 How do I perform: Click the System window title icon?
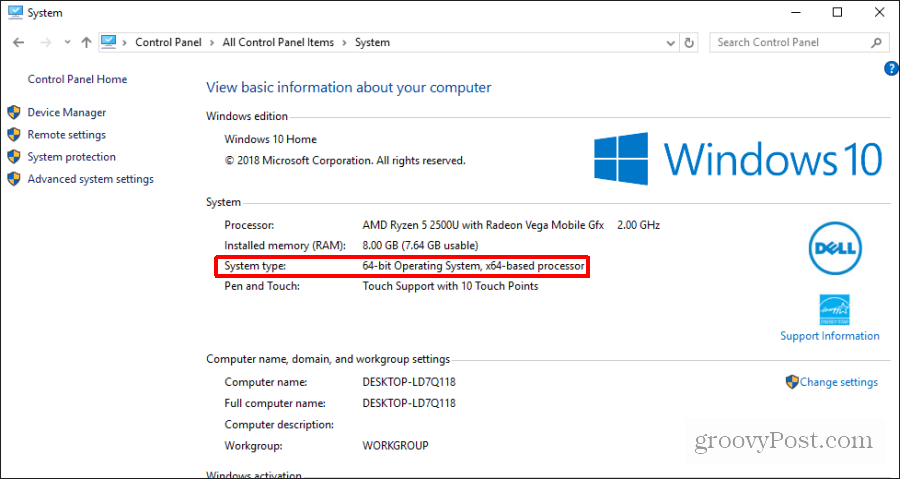click(x=15, y=12)
